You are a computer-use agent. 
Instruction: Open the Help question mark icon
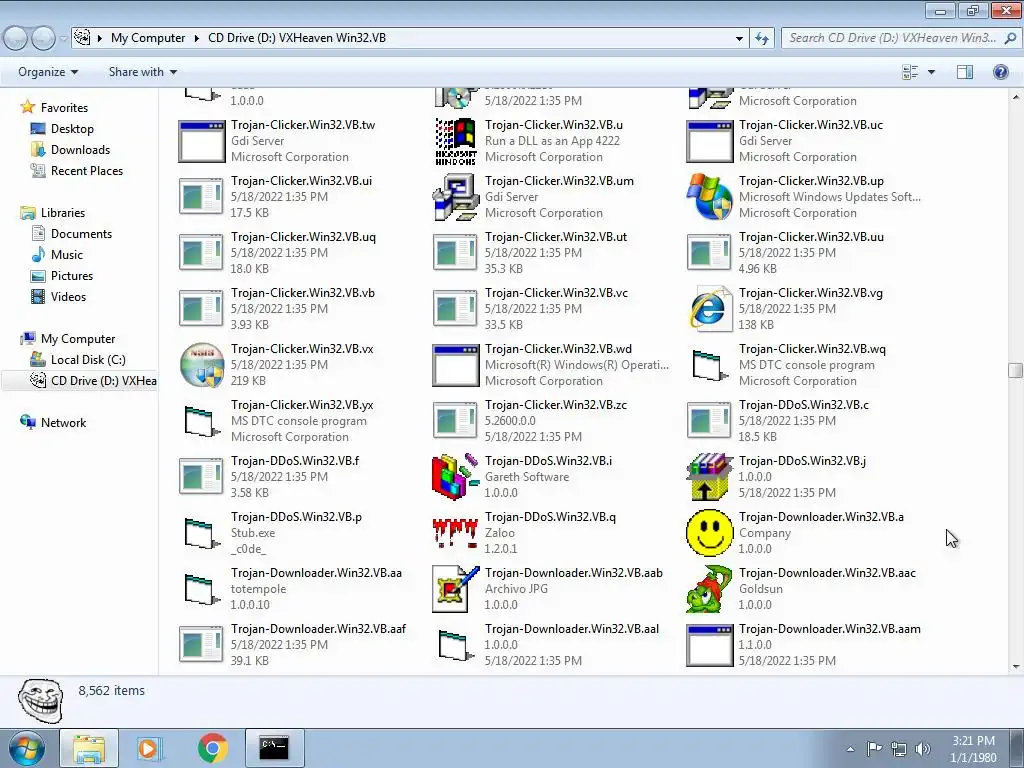[1000, 72]
